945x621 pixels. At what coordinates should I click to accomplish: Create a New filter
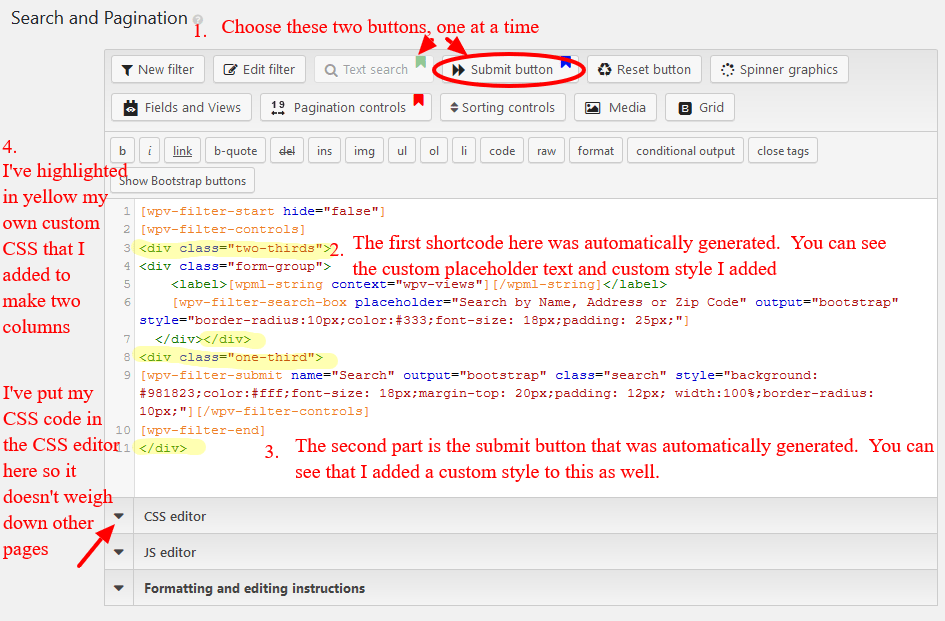[157, 69]
